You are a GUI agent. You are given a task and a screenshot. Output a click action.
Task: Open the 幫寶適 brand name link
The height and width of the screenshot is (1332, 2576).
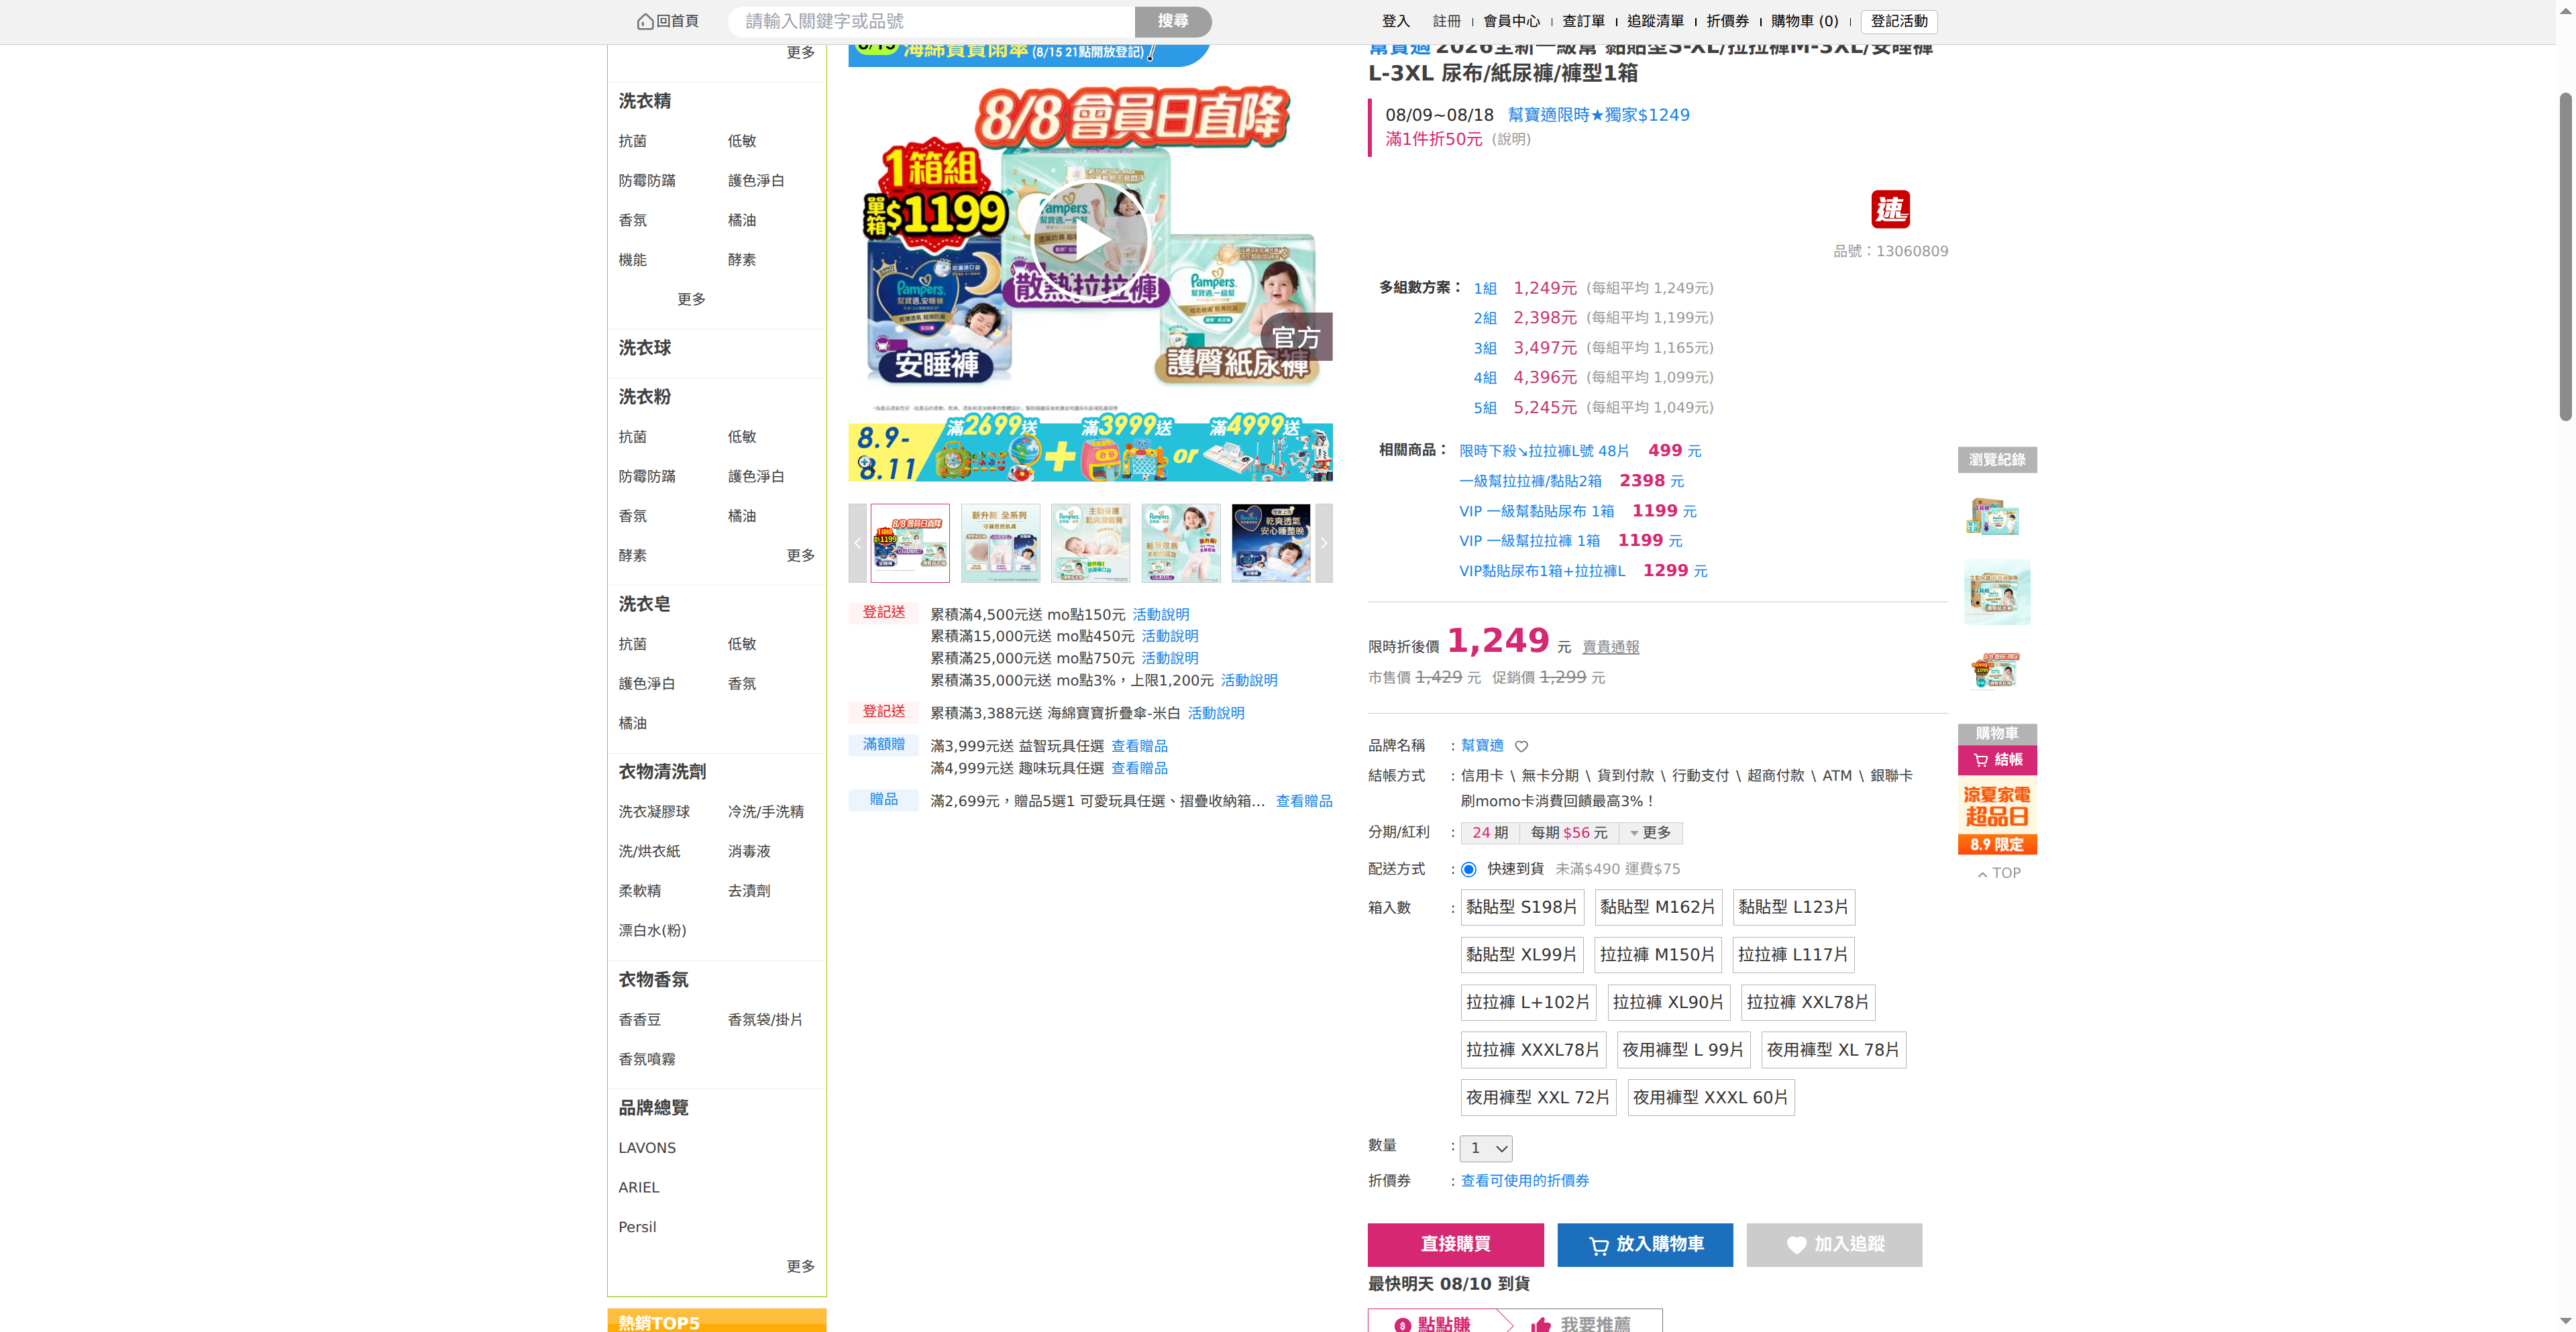pyautogui.click(x=1482, y=745)
